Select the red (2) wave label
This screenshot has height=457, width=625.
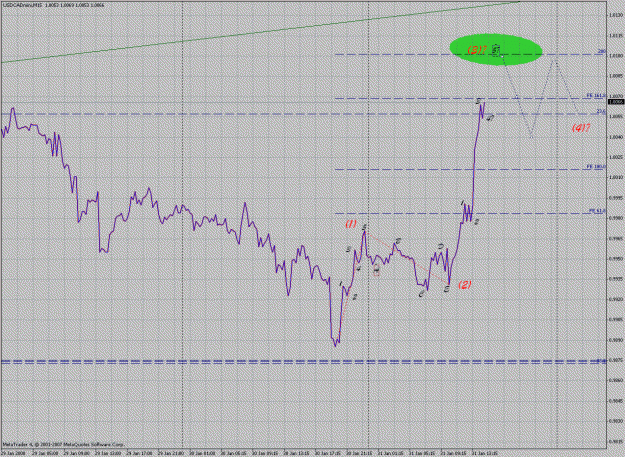point(464,284)
